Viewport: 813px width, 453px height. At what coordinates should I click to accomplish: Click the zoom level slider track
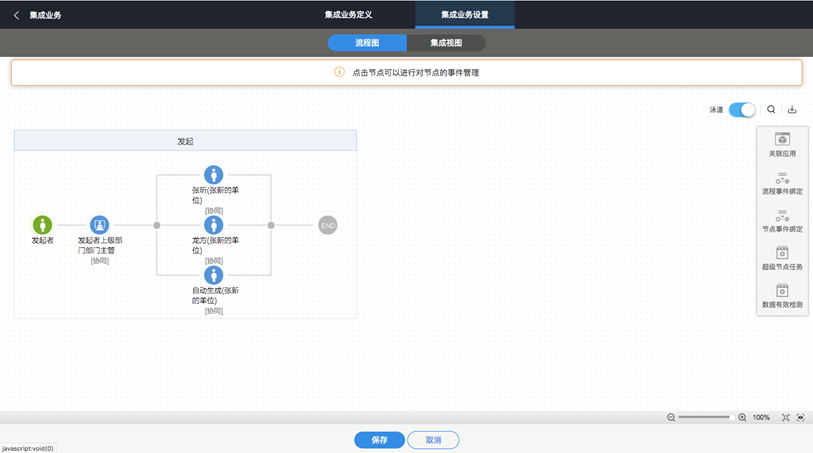coord(706,417)
